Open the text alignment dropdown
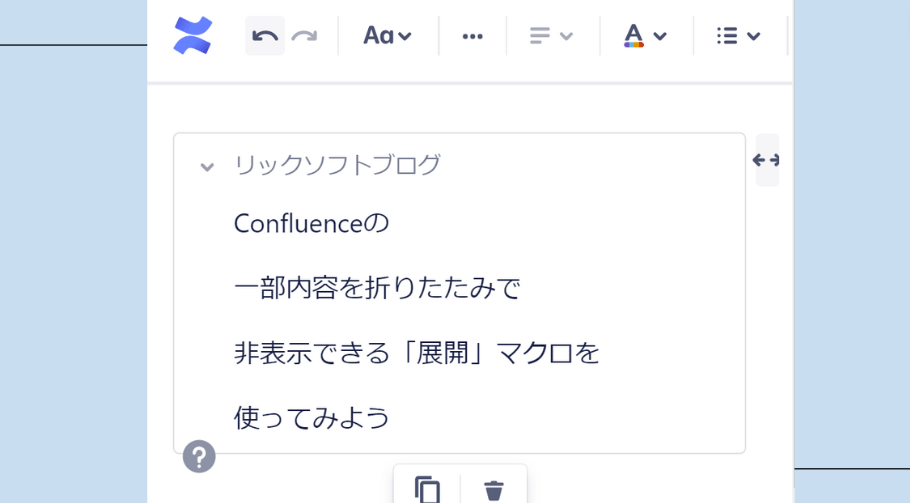The width and height of the screenshot is (910, 503). (x=551, y=36)
